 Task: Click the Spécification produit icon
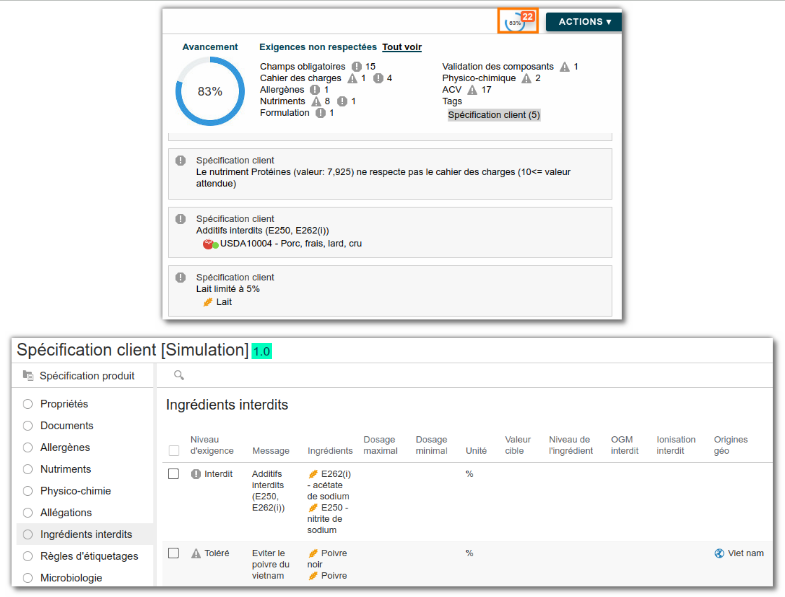tap(28, 375)
